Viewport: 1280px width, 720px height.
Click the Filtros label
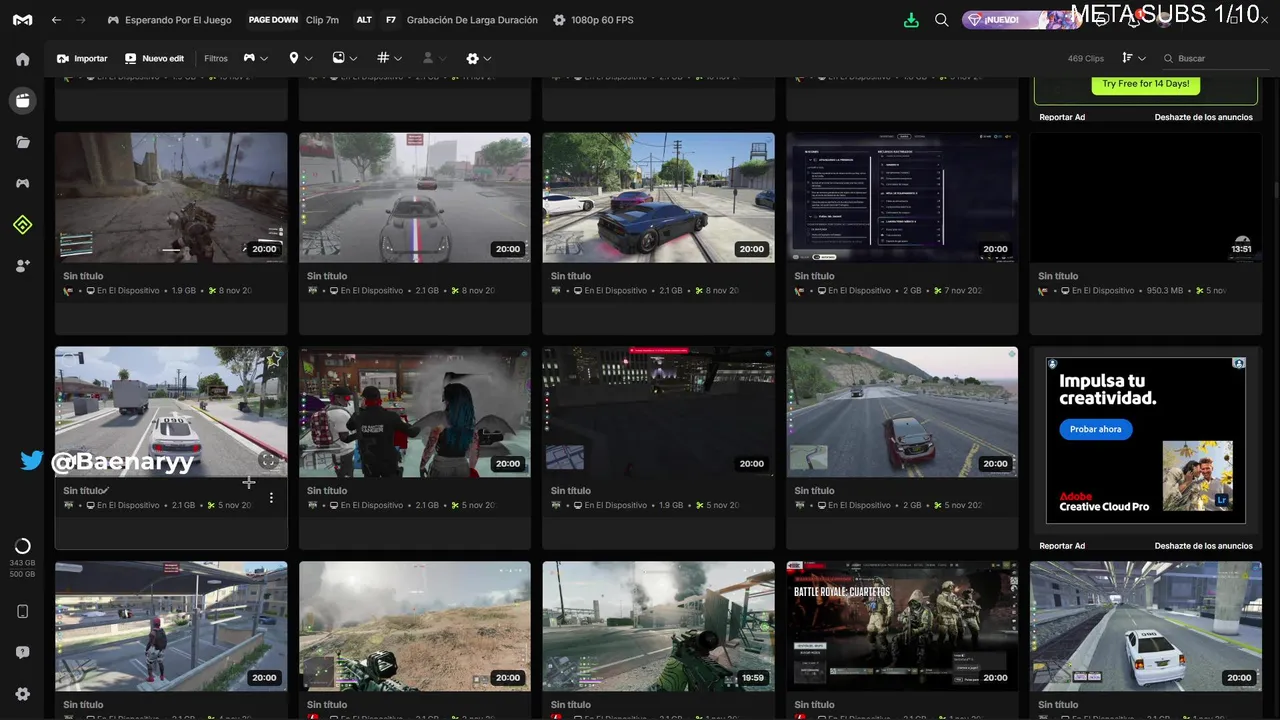click(x=216, y=59)
